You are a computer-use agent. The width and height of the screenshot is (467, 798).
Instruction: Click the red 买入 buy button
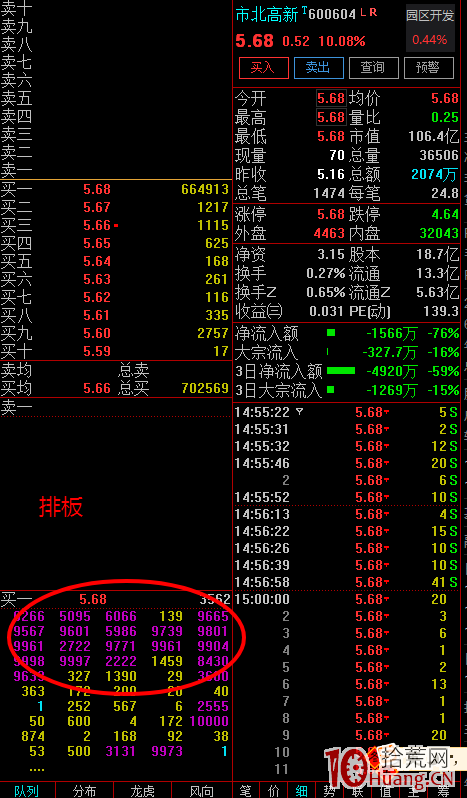point(264,68)
